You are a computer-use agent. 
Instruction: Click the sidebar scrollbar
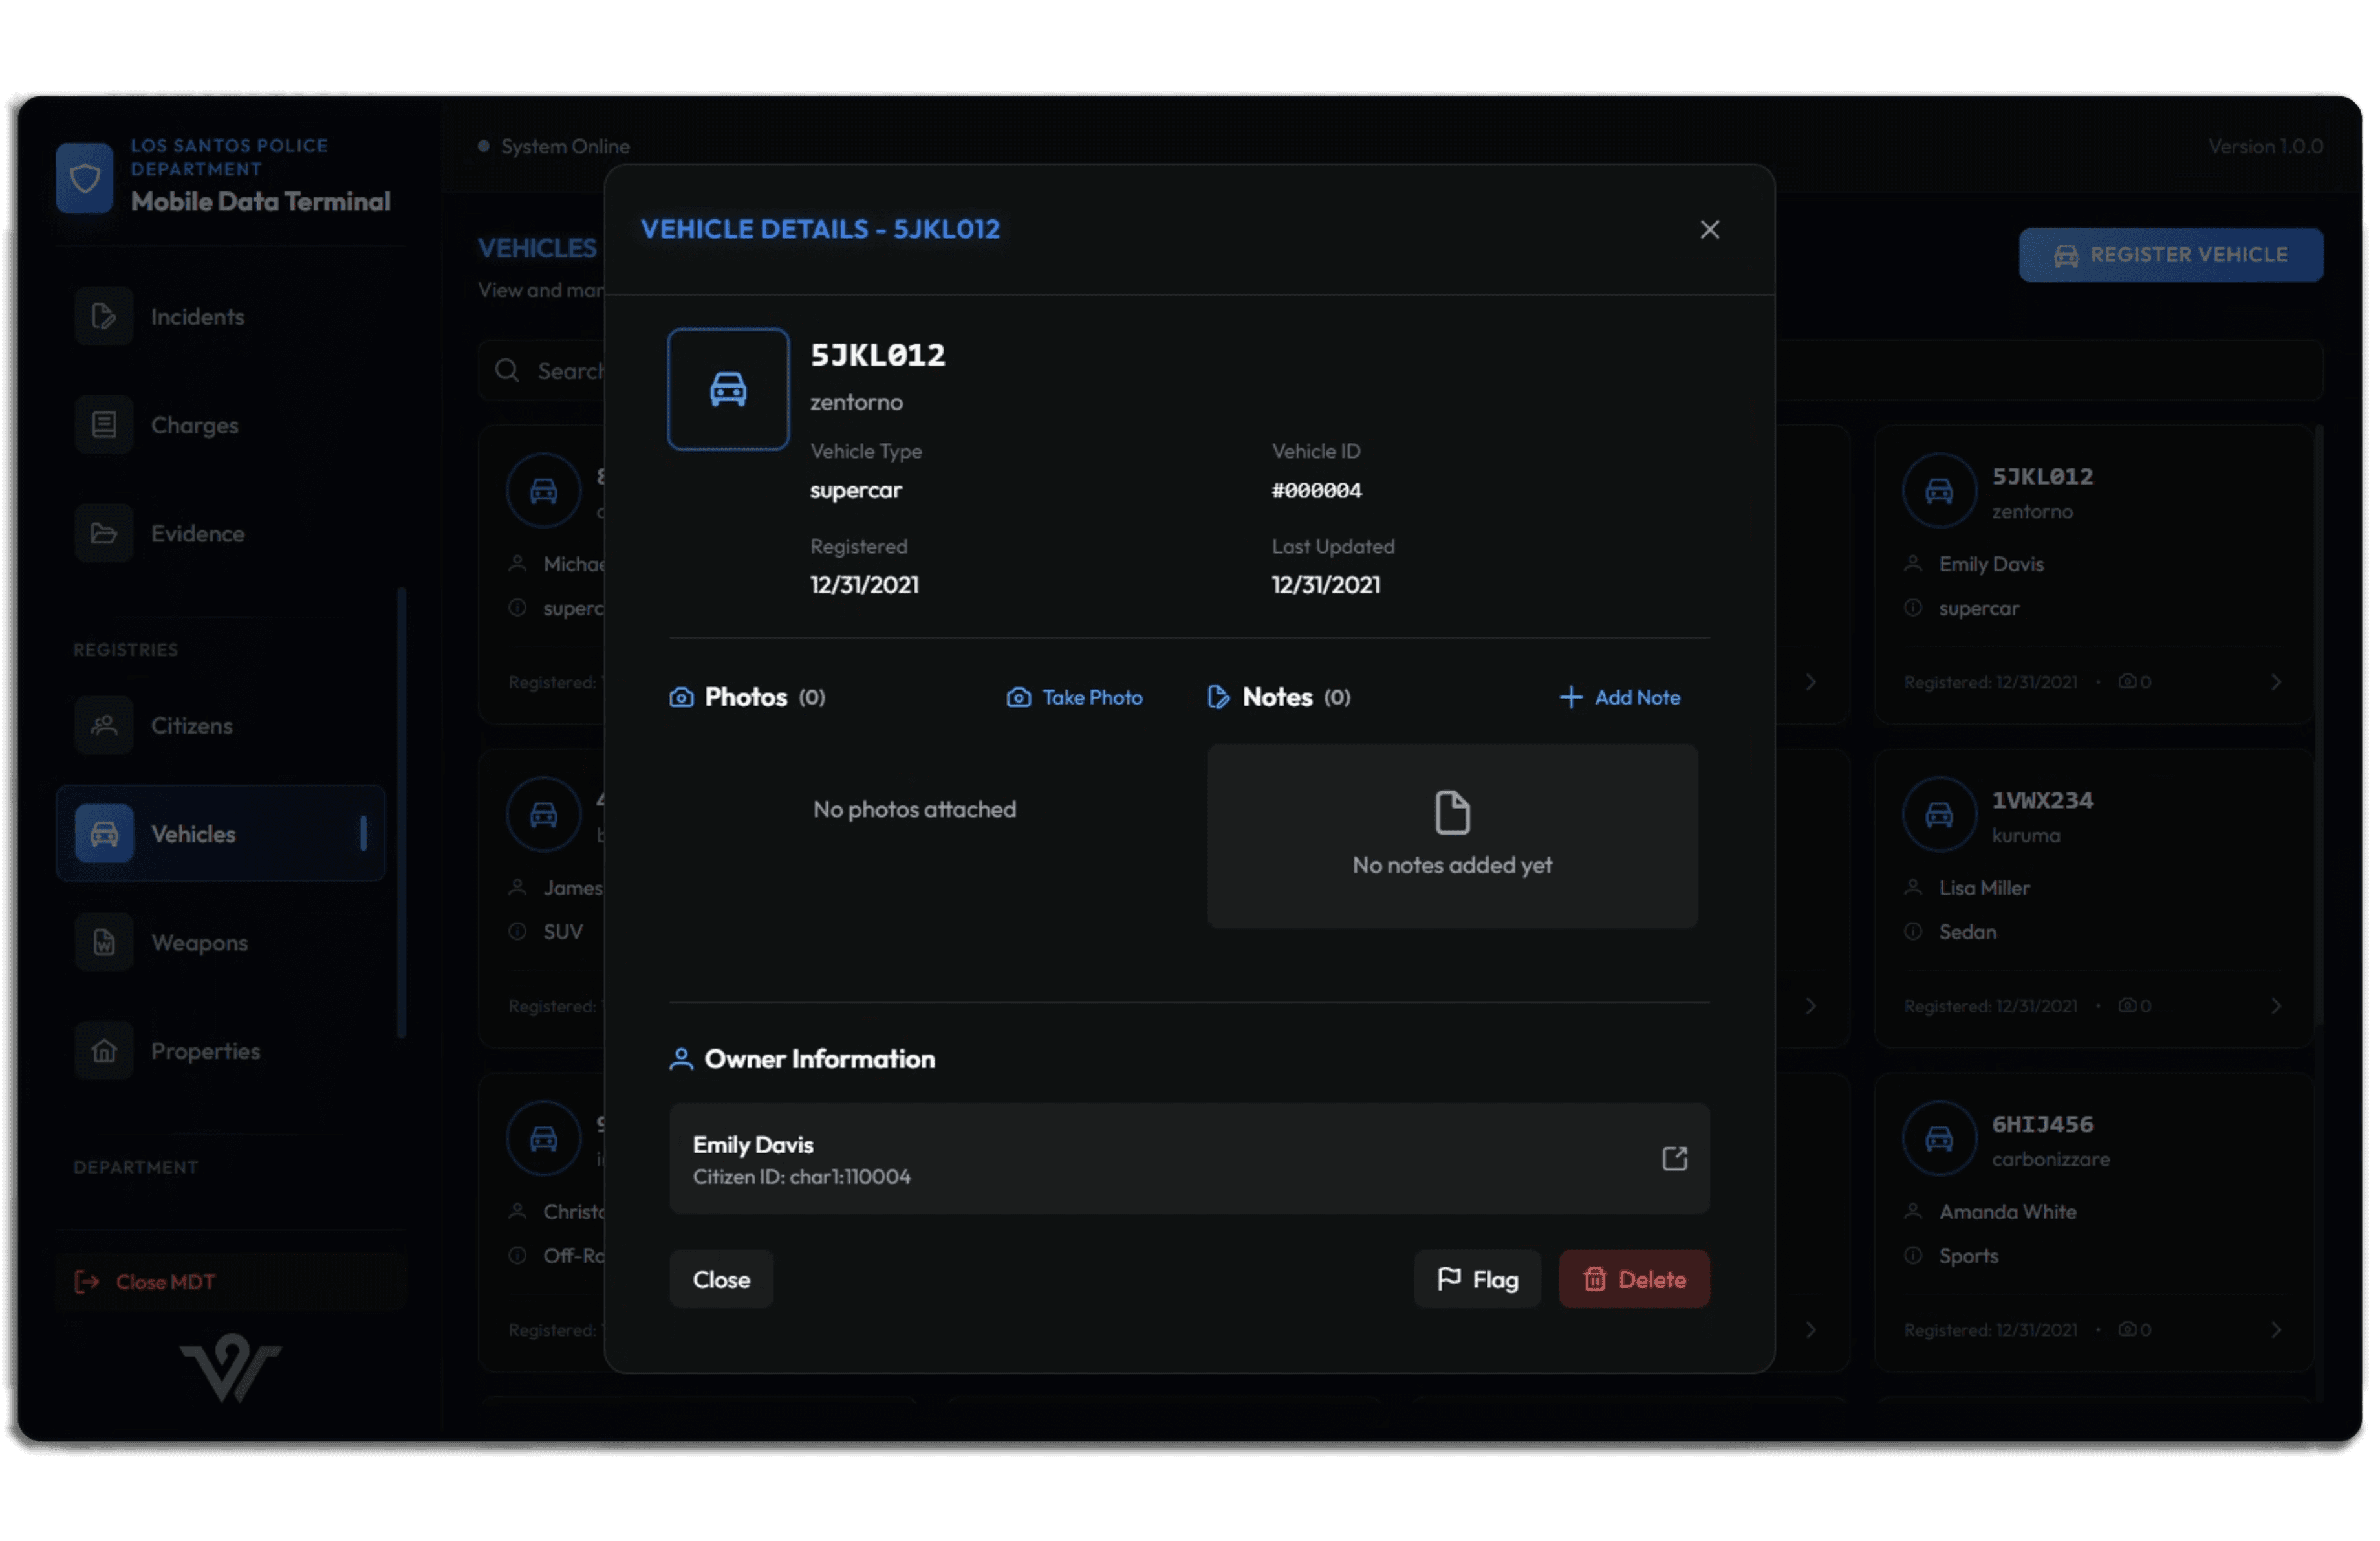(x=401, y=813)
